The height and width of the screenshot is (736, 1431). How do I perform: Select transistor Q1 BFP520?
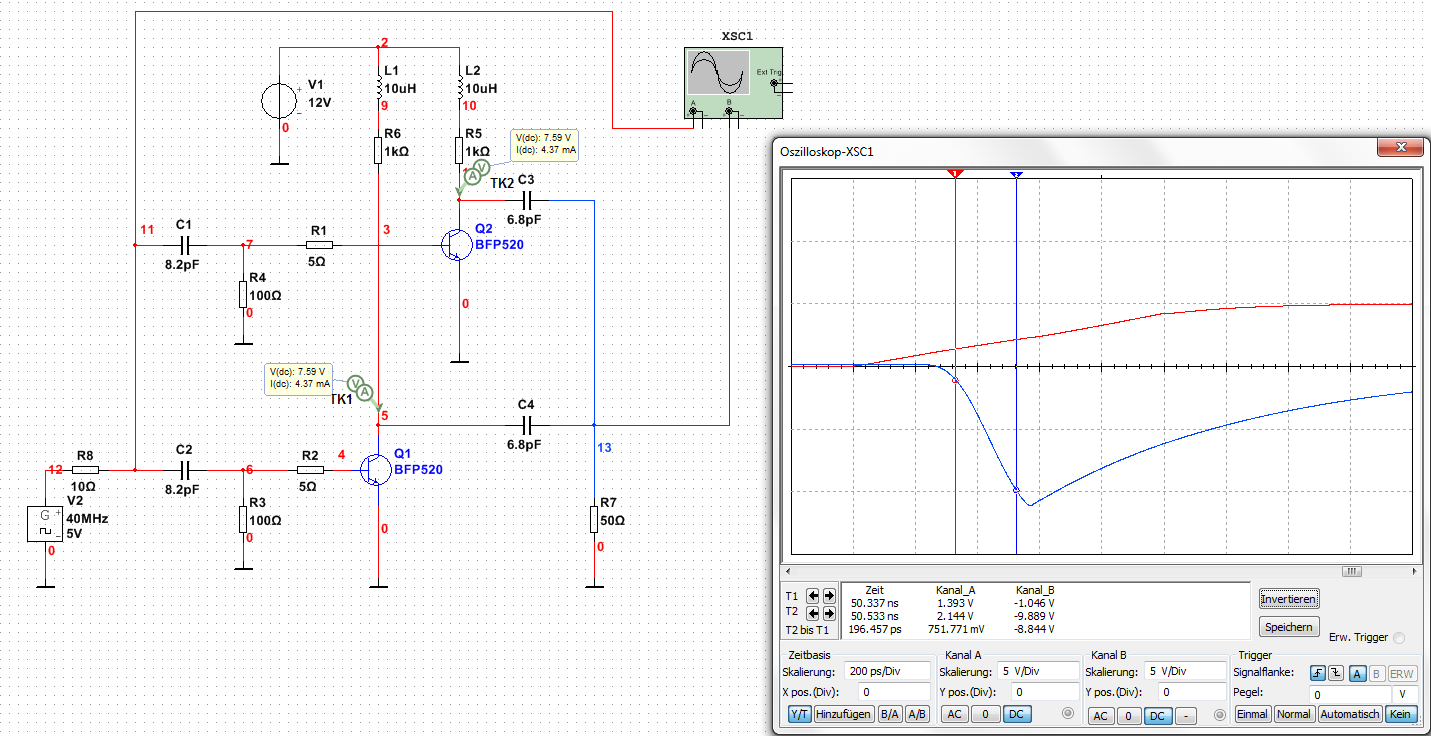(377, 470)
